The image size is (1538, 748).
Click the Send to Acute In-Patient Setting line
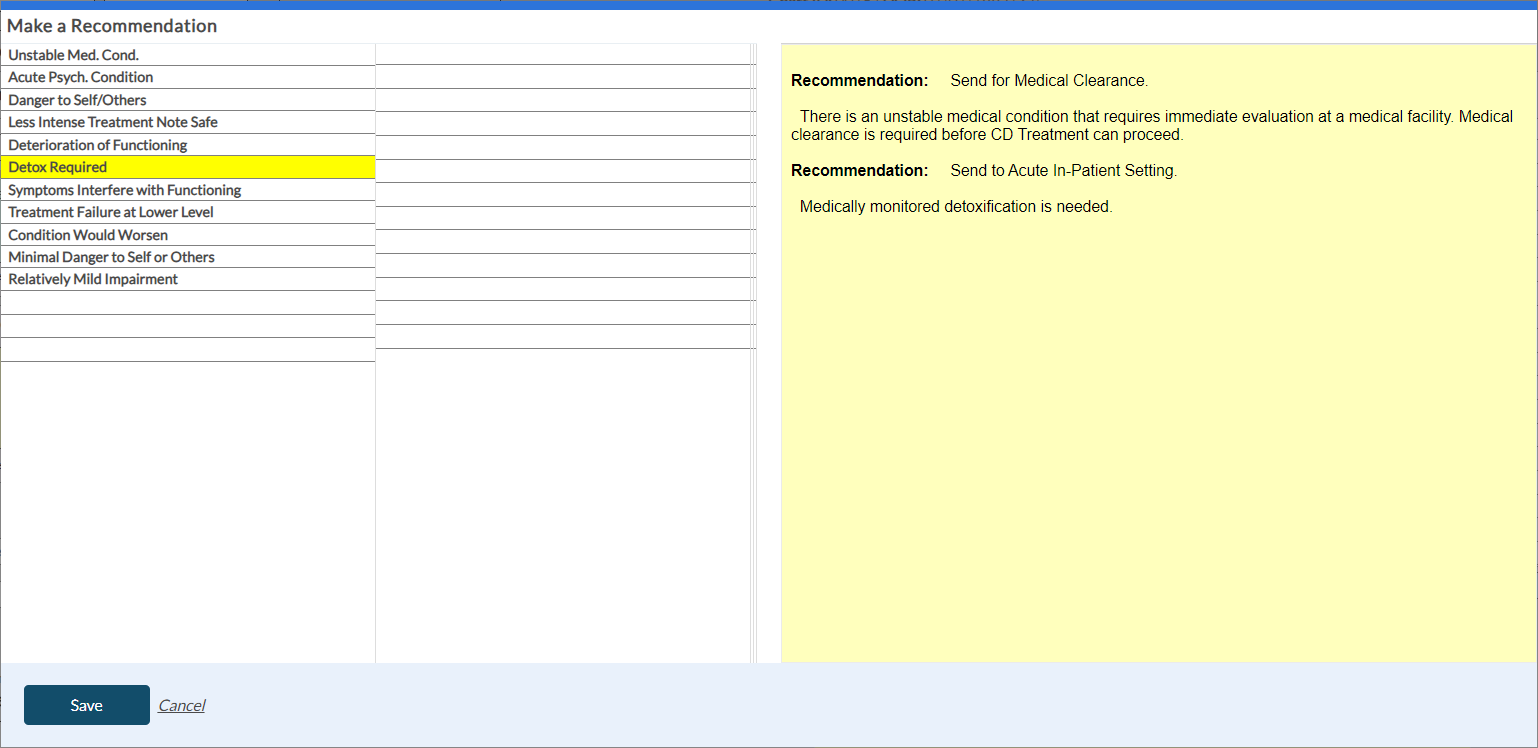1063,170
